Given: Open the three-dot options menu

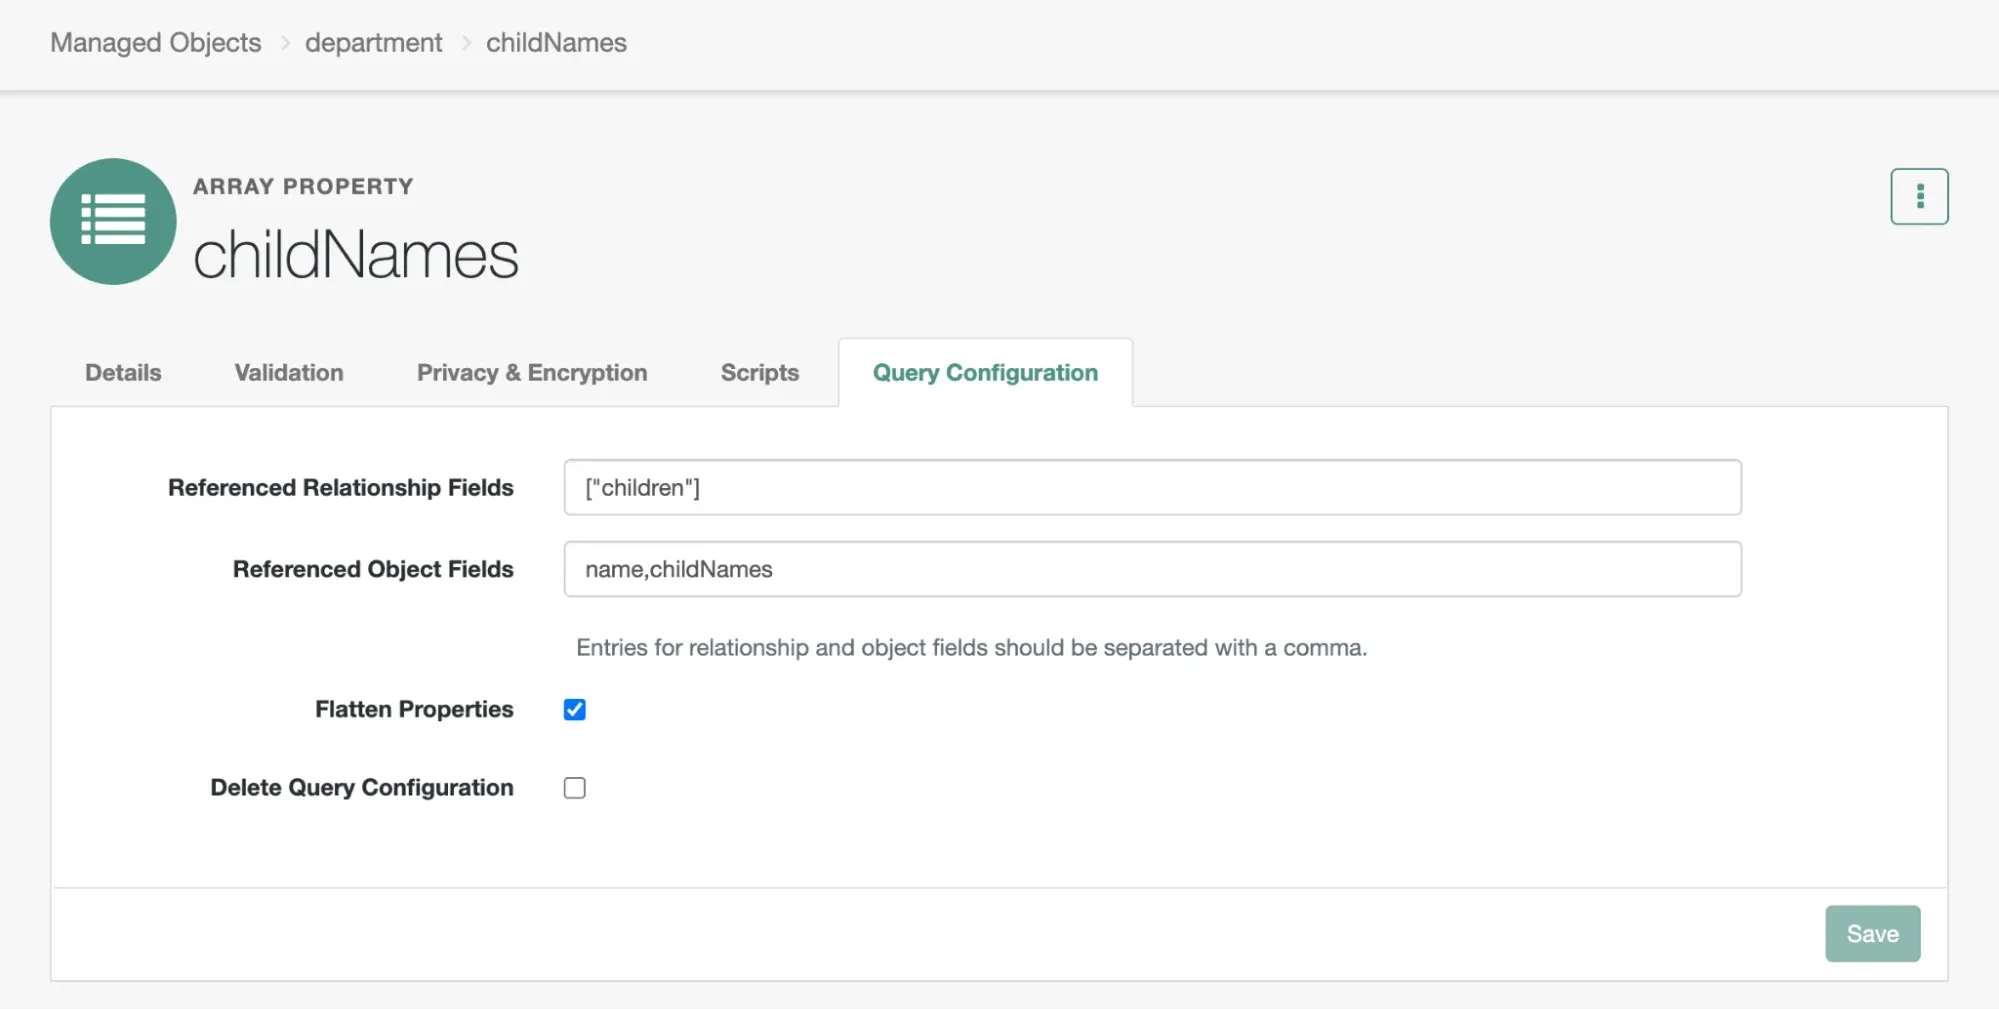Looking at the screenshot, I should 1919,196.
